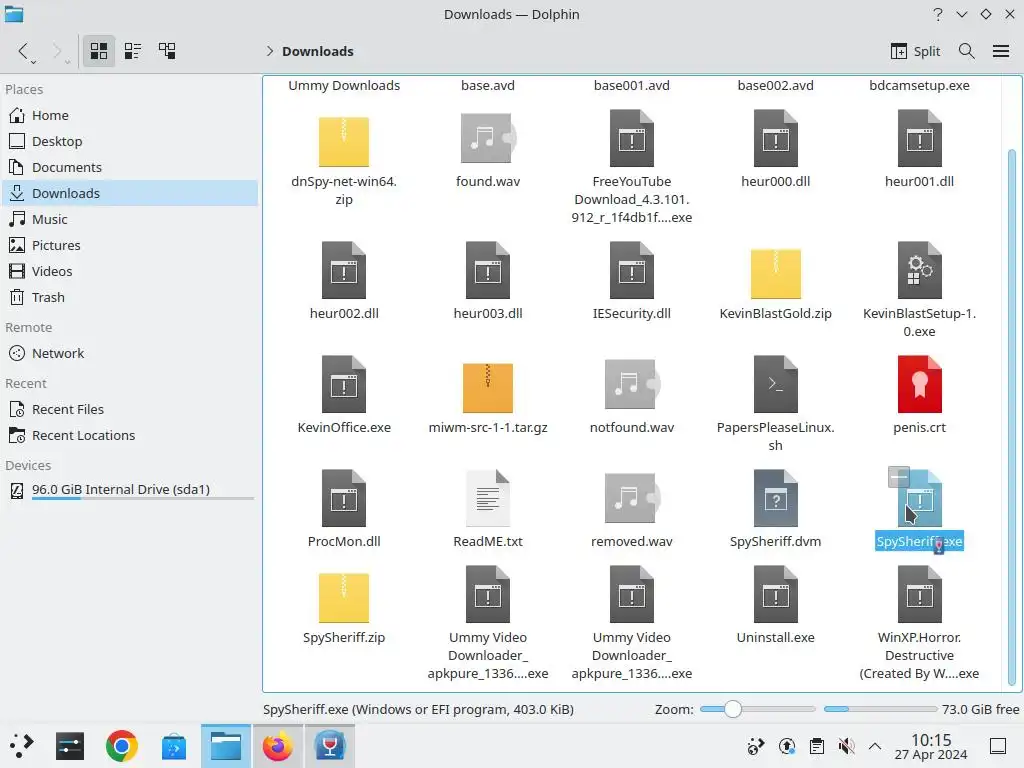This screenshot has width=1024, height=768.
Task: Select Downloads in Places panel
Action: [129, 193]
